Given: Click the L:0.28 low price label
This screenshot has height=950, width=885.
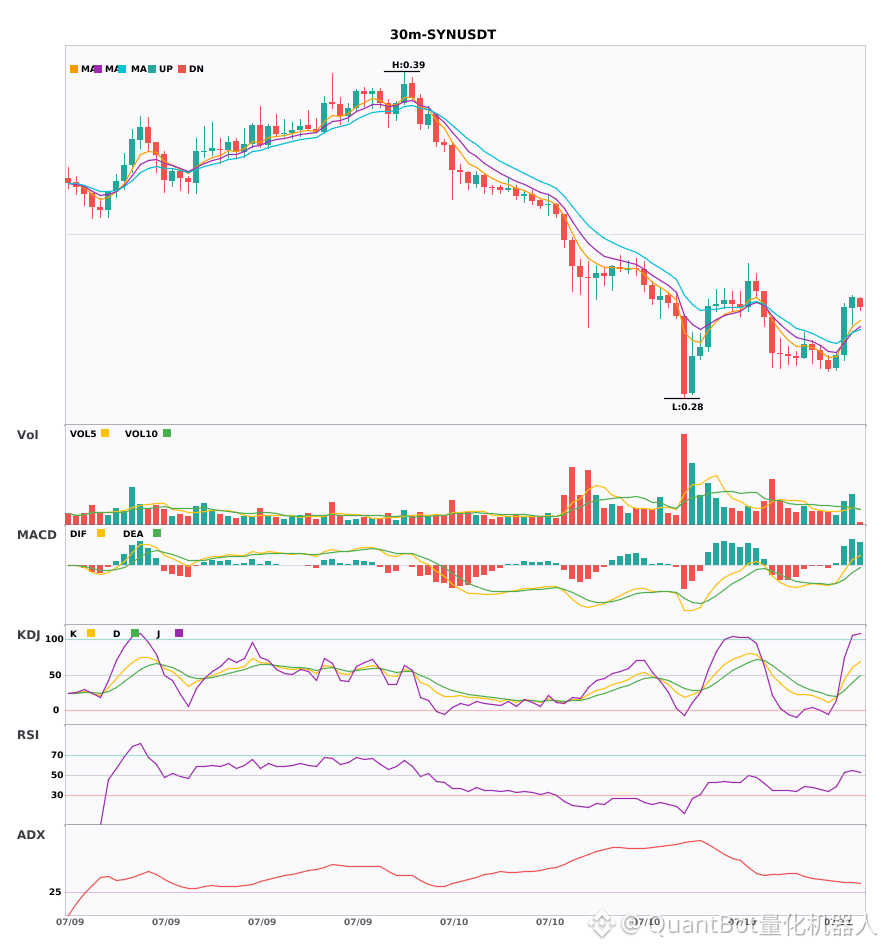Looking at the screenshot, I should 688,407.
